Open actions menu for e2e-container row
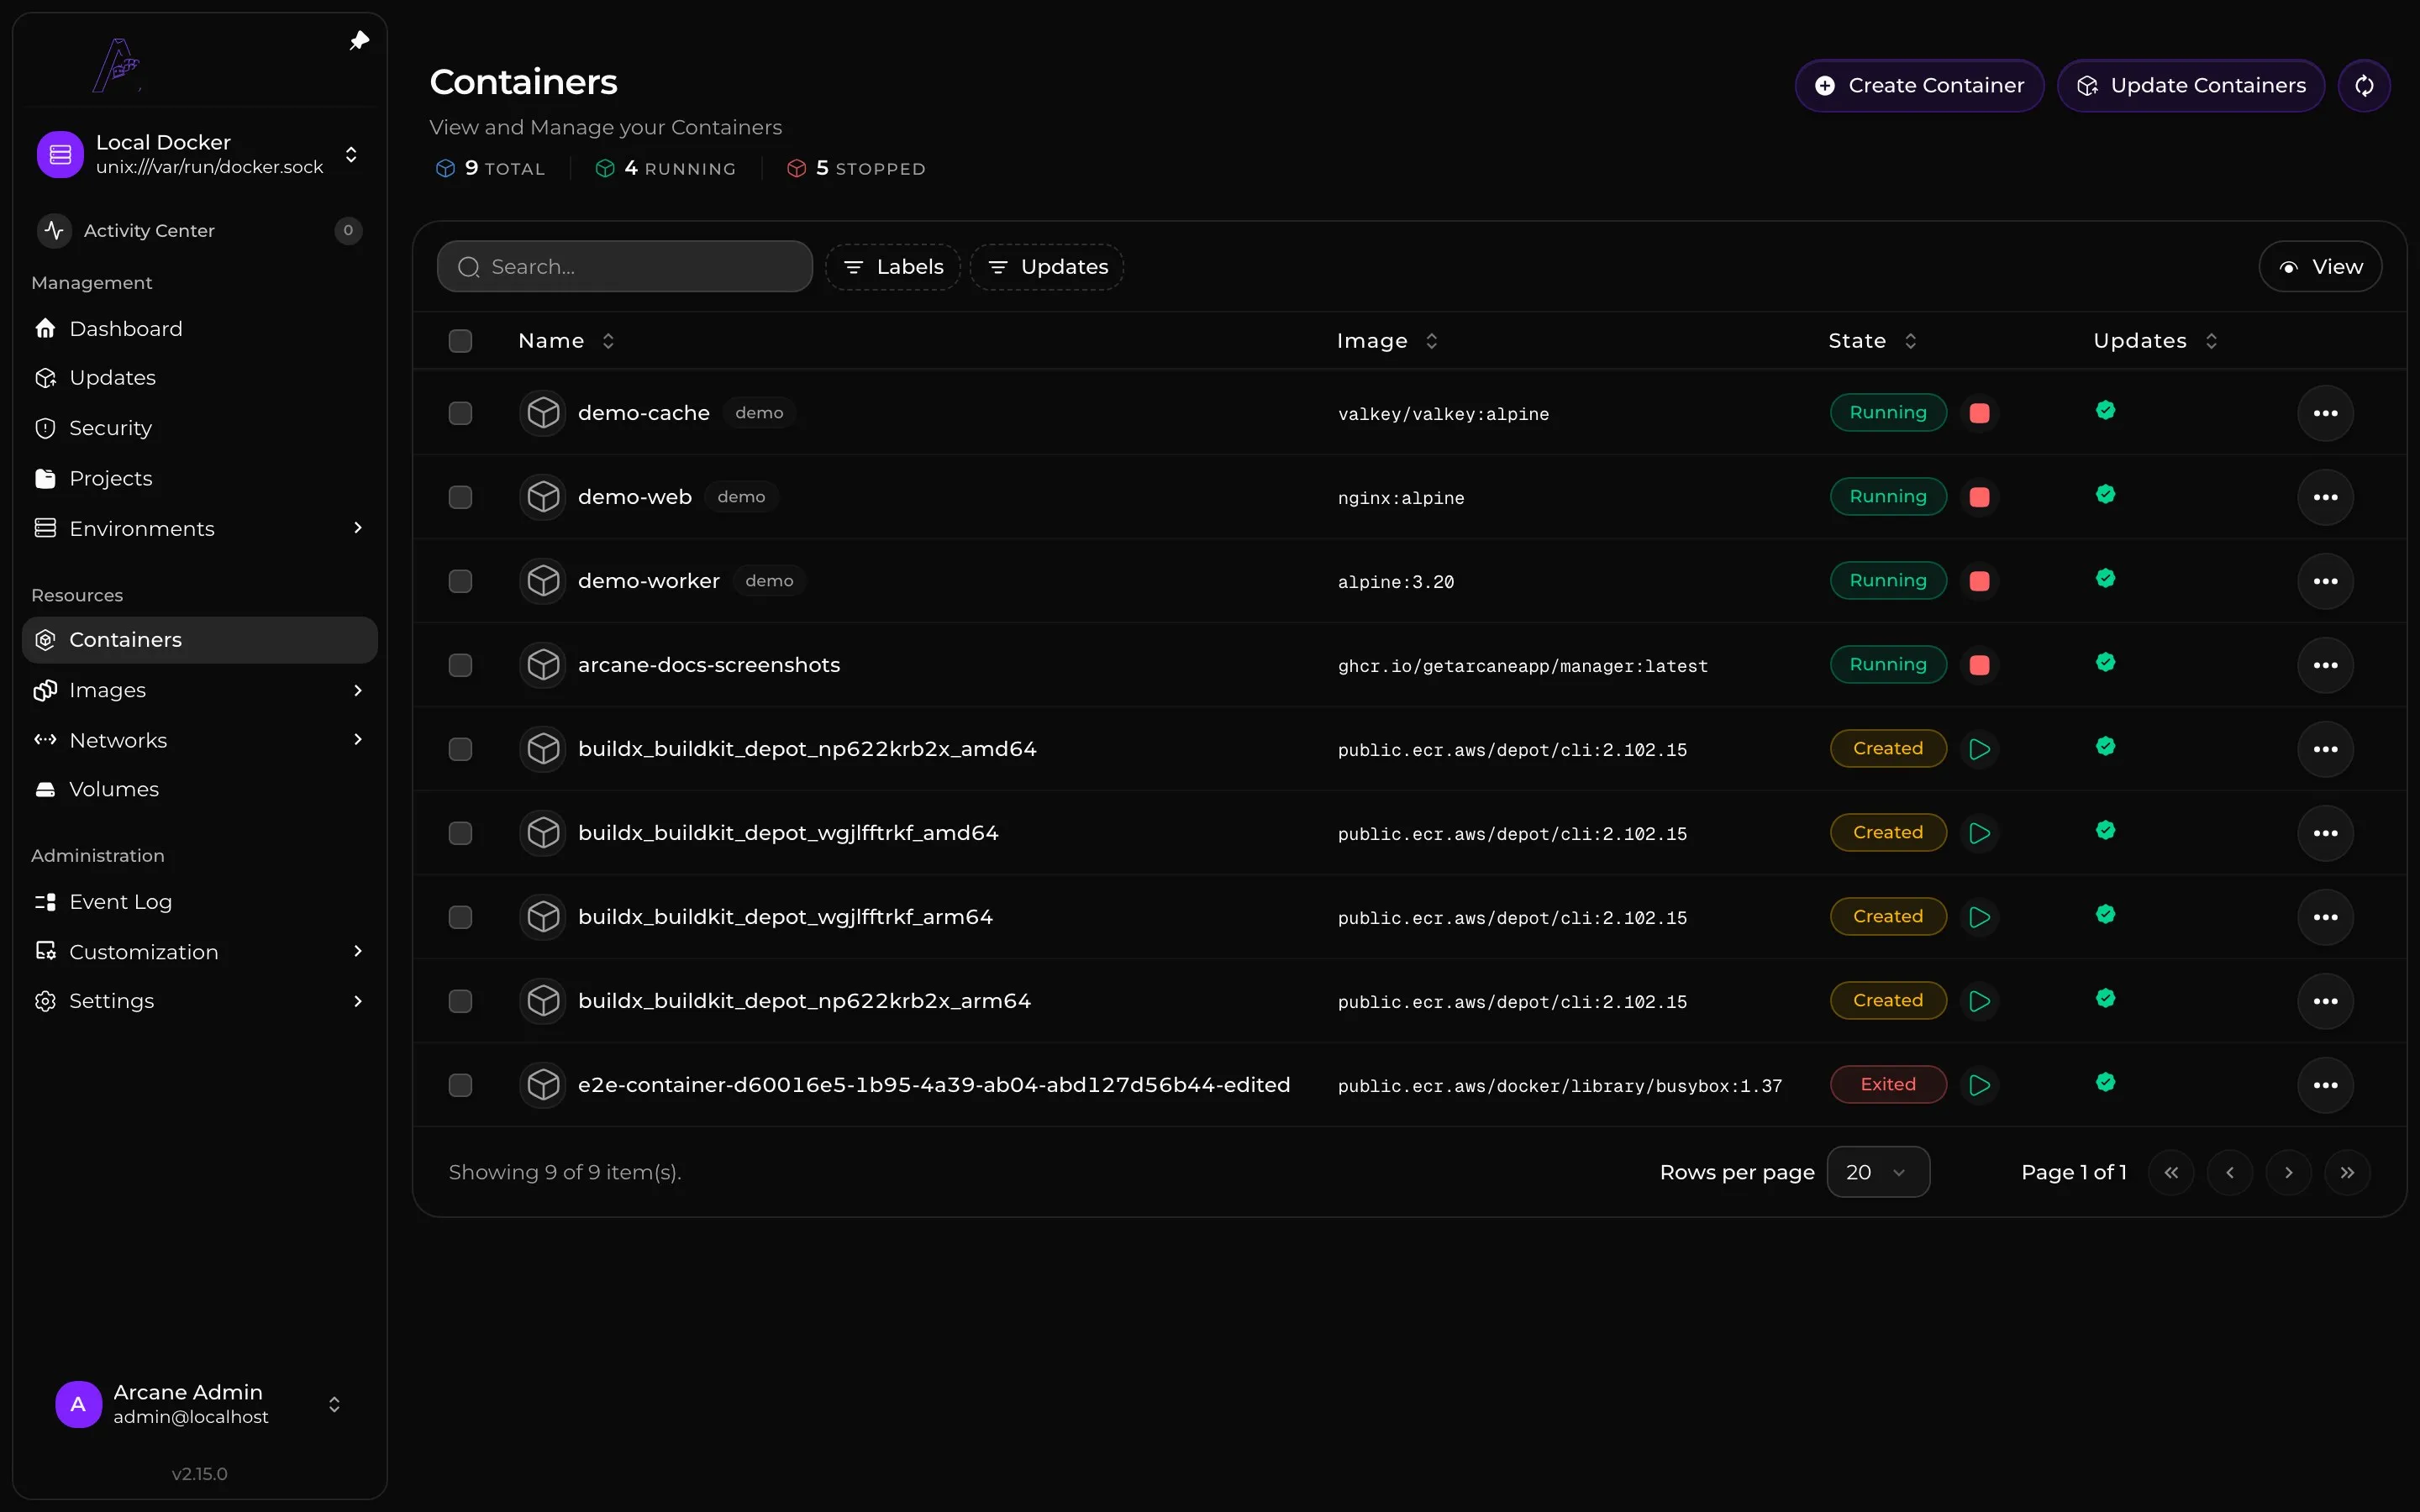2420x1512 pixels. (2325, 1085)
